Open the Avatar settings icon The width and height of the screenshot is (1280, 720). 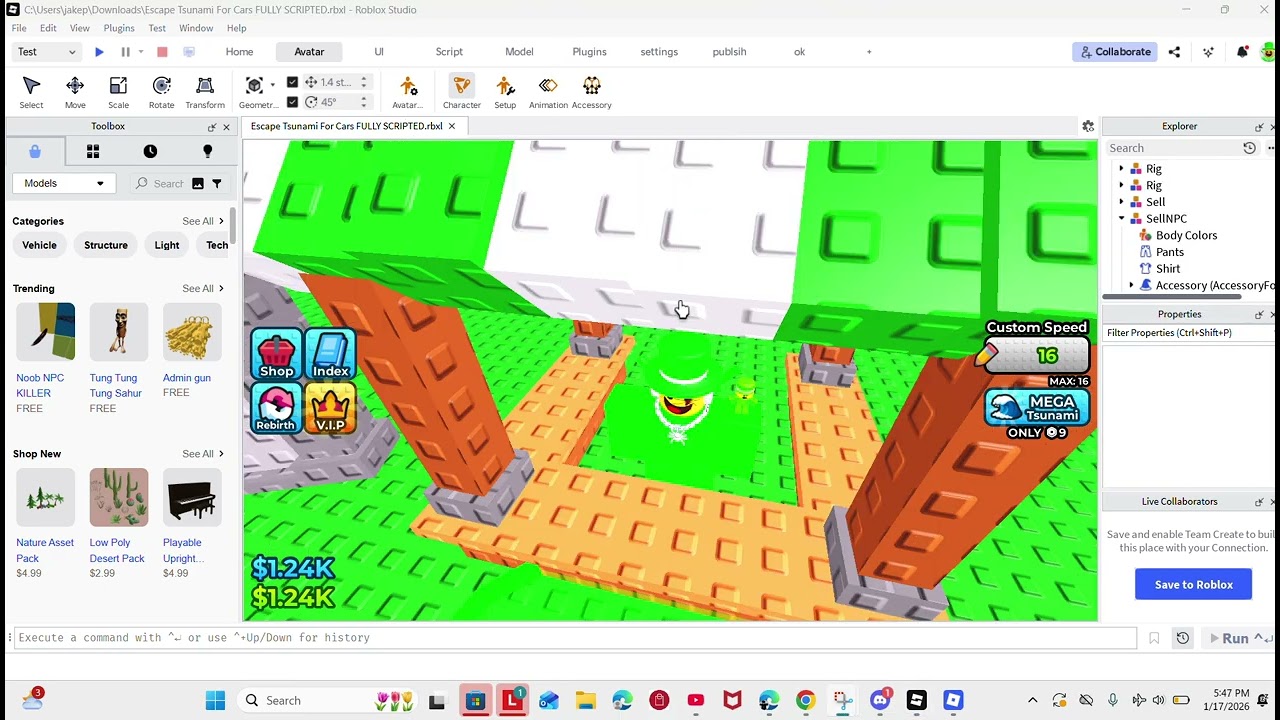point(407,92)
